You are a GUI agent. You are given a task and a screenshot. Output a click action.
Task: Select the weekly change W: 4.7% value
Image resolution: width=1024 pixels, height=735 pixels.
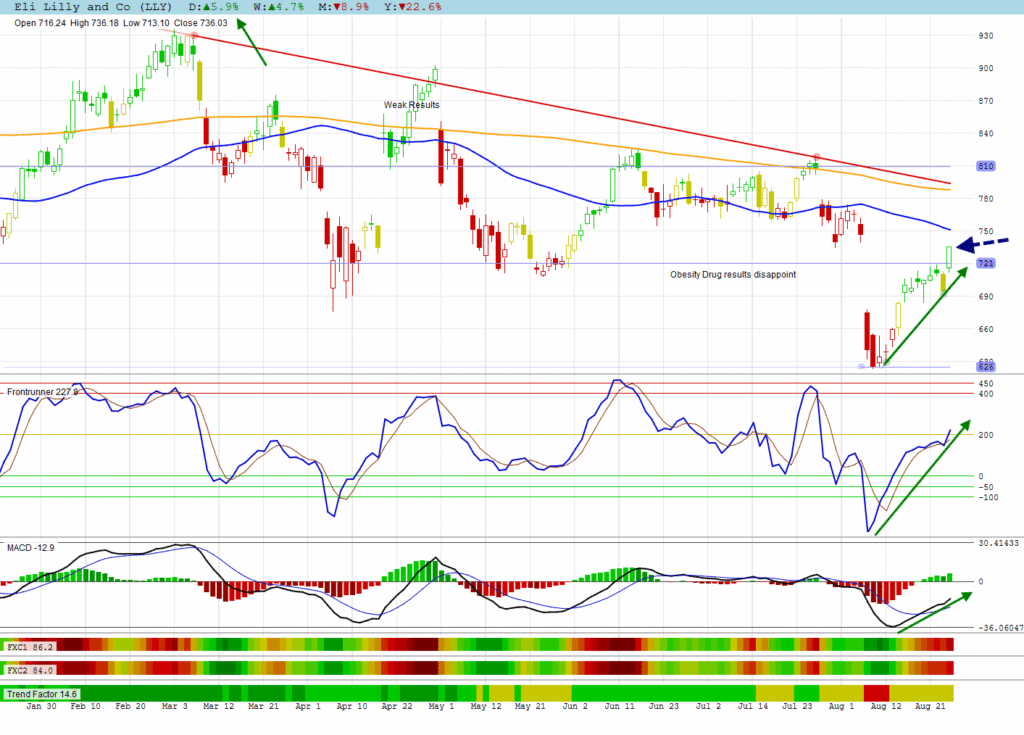coord(279,7)
